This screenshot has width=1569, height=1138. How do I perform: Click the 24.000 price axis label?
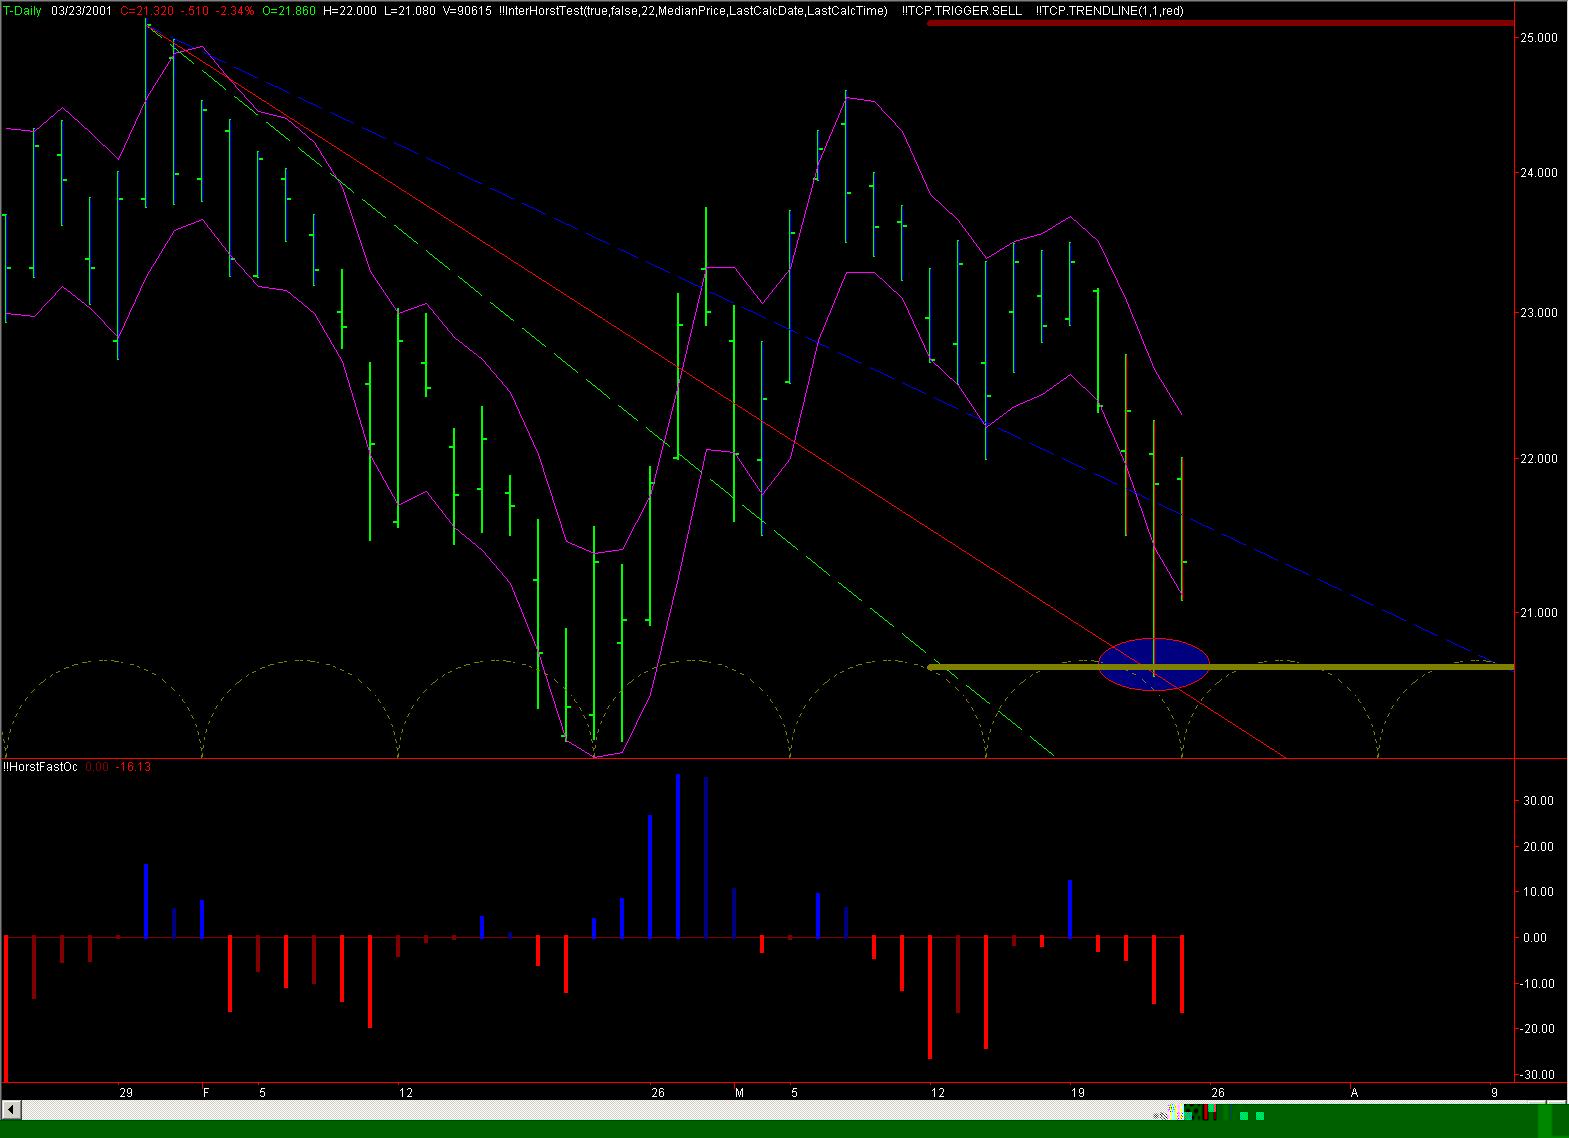[x=1539, y=173]
